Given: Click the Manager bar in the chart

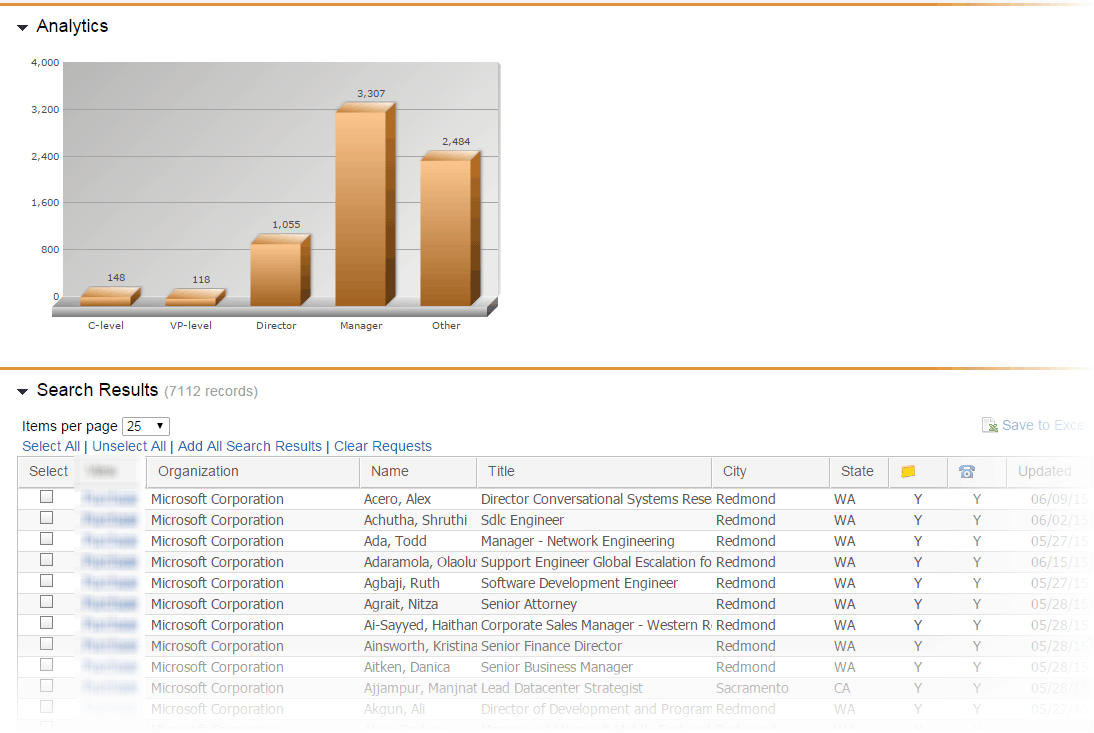Looking at the screenshot, I should [x=365, y=204].
